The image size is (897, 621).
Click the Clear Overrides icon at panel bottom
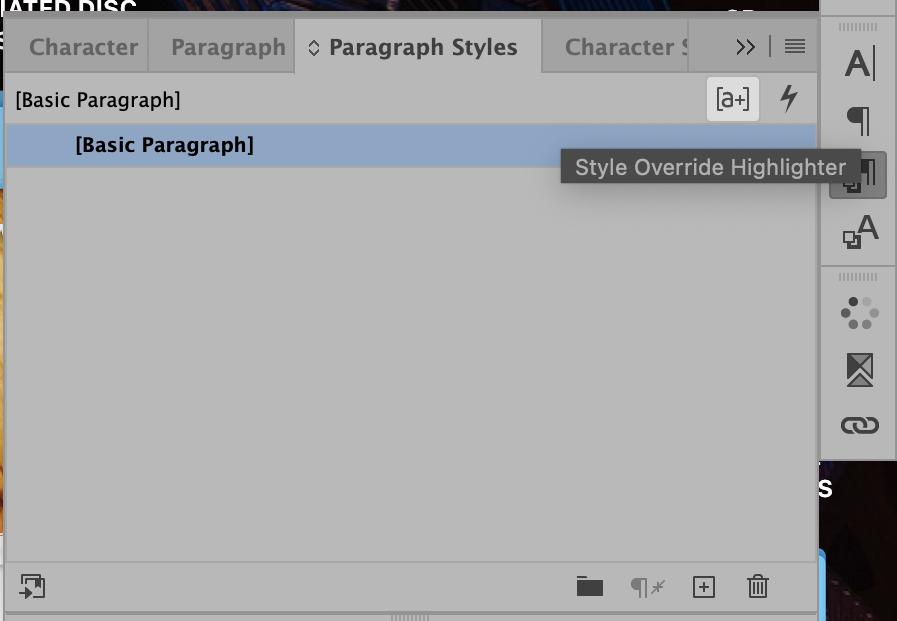[x=648, y=587]
